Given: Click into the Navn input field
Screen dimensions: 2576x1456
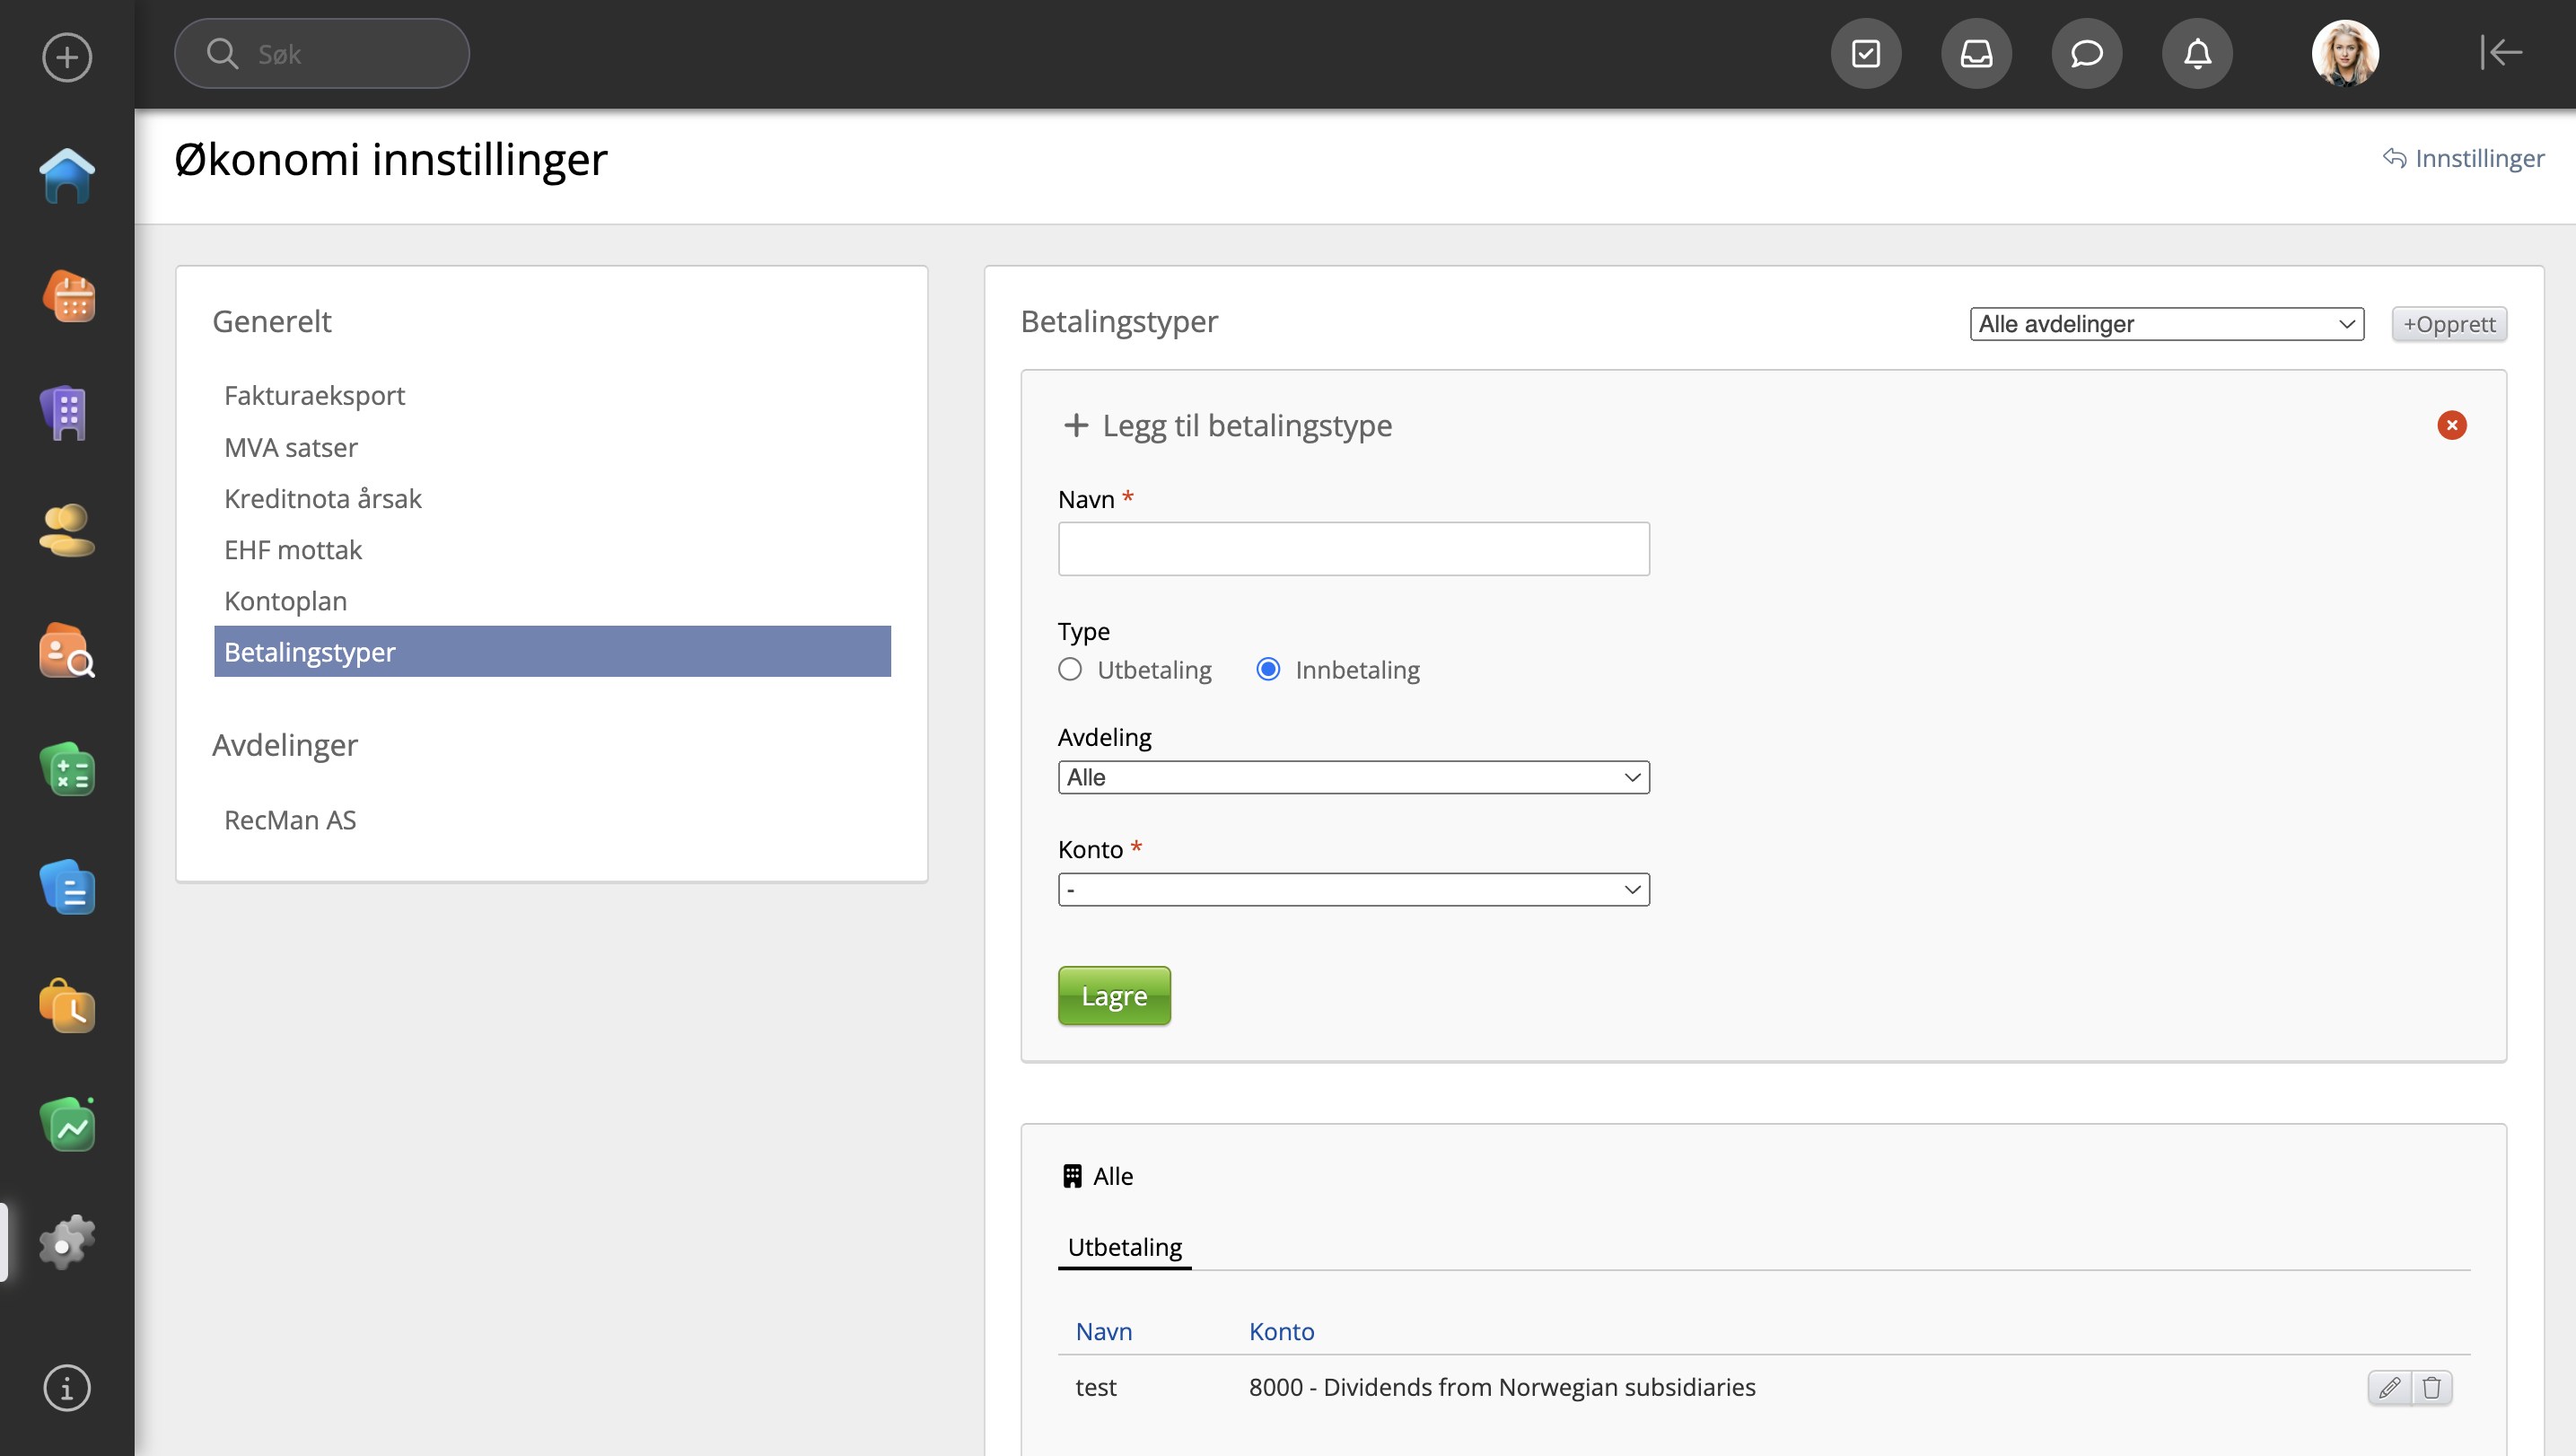Looking at the screenshot, I should coord(1353,549).
